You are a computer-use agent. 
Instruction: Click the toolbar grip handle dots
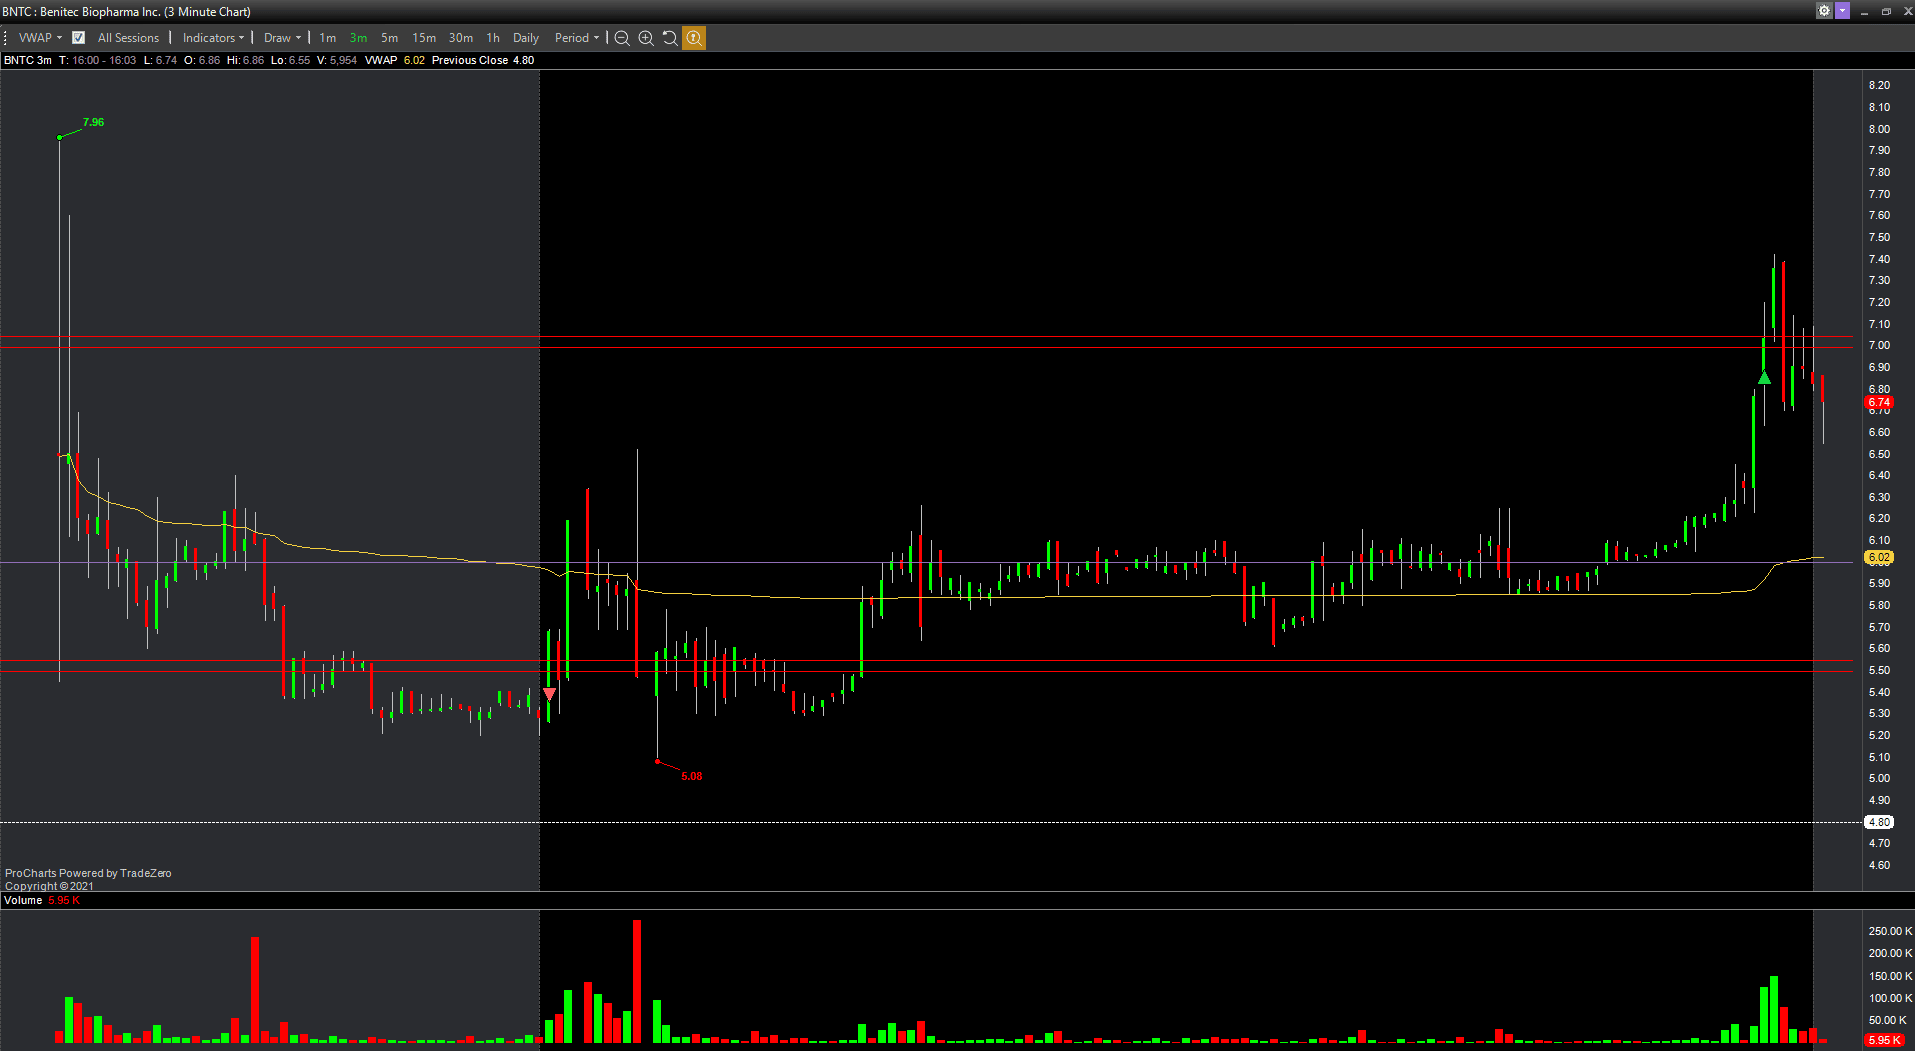tap(6, 38)
